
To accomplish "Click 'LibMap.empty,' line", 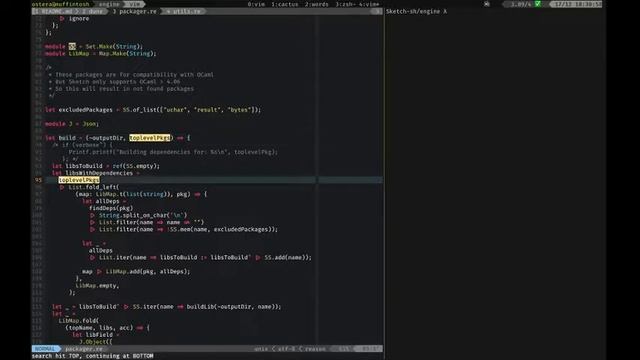I will (x=97, y=286).
